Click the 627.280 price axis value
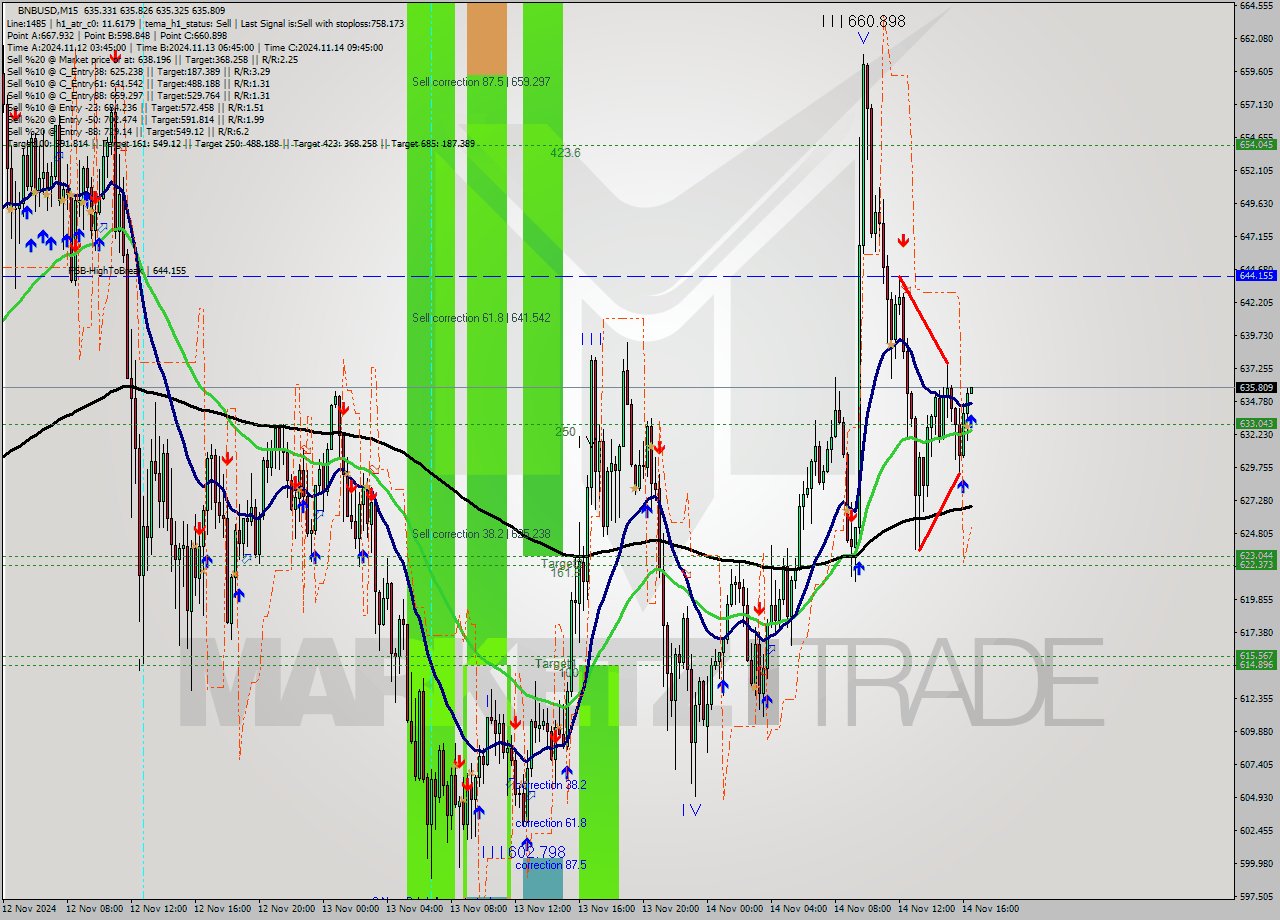The image size is (1280, 920). click(1256, 500)
